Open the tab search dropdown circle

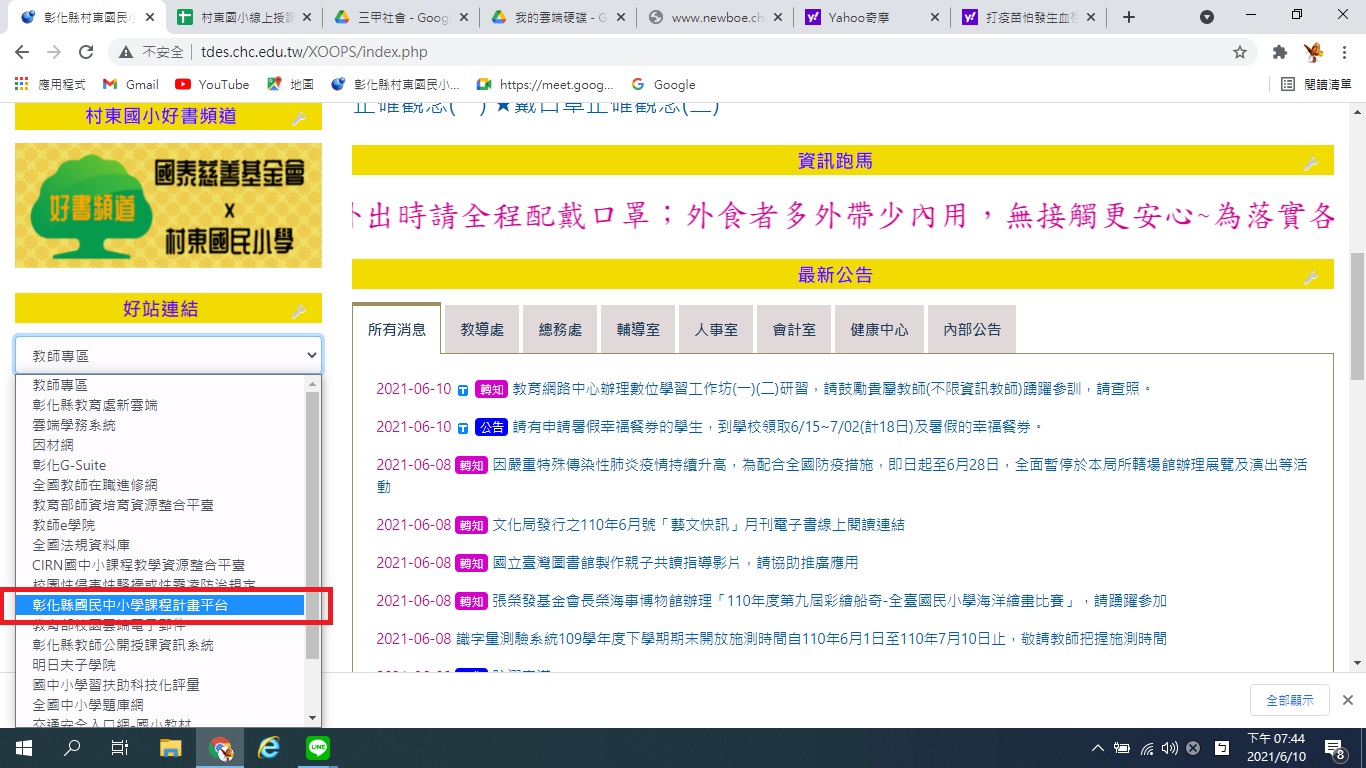click(1207, 17)
